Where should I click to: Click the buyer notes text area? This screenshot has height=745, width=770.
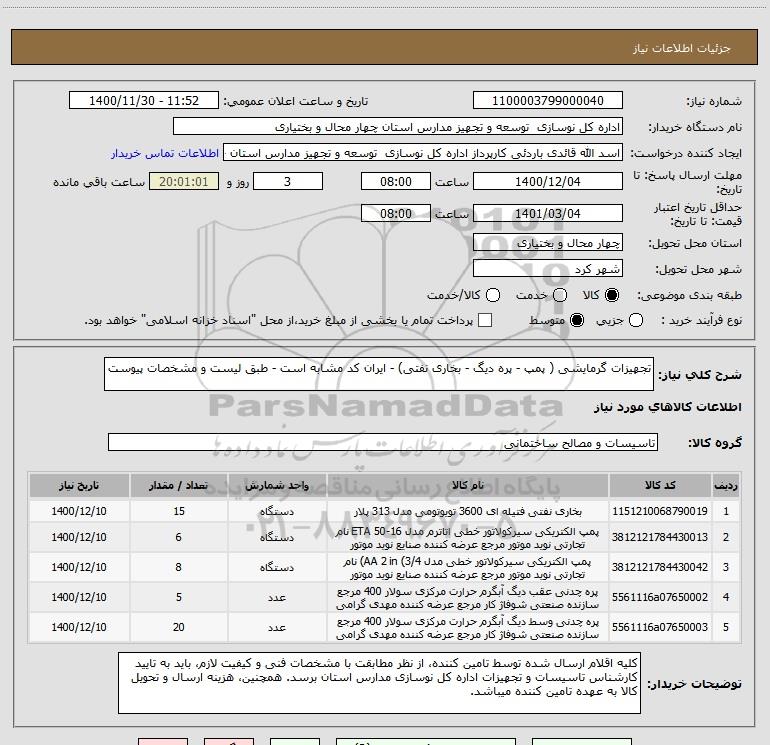379,683
